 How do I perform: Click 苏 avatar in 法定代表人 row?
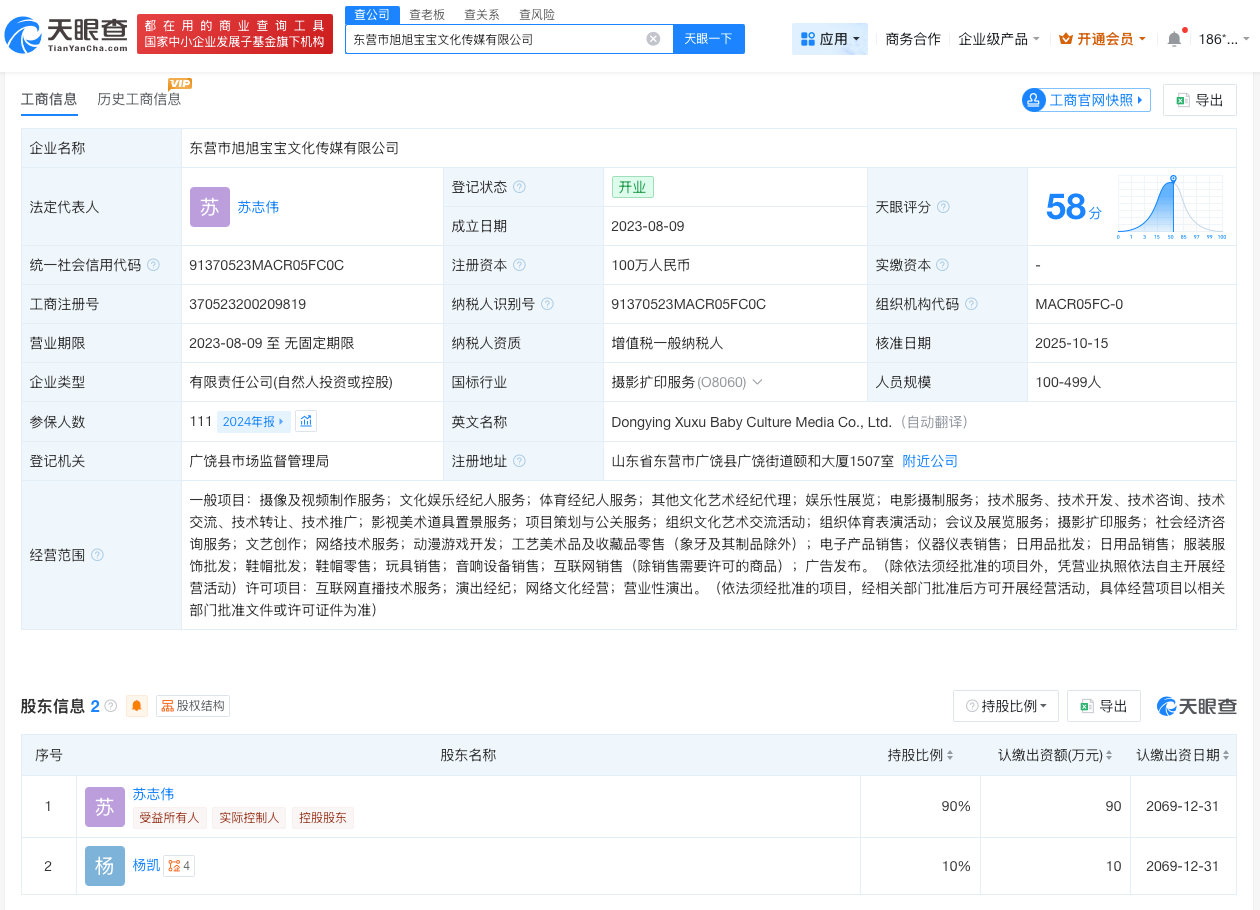coord(210,207)
